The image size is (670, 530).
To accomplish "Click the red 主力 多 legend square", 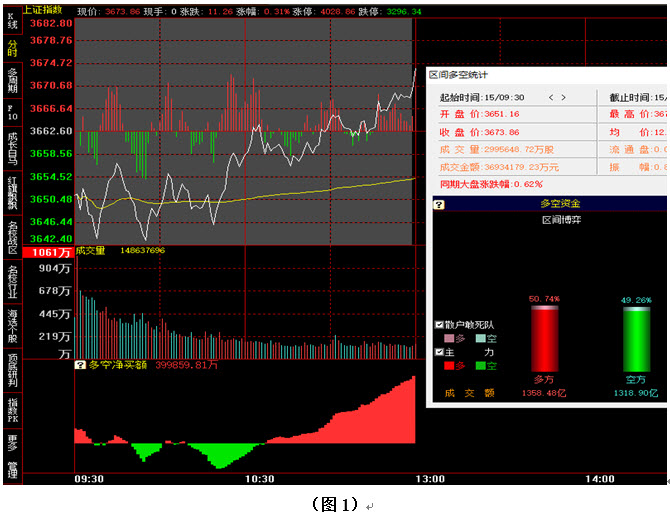I will [x=449, y=365].
